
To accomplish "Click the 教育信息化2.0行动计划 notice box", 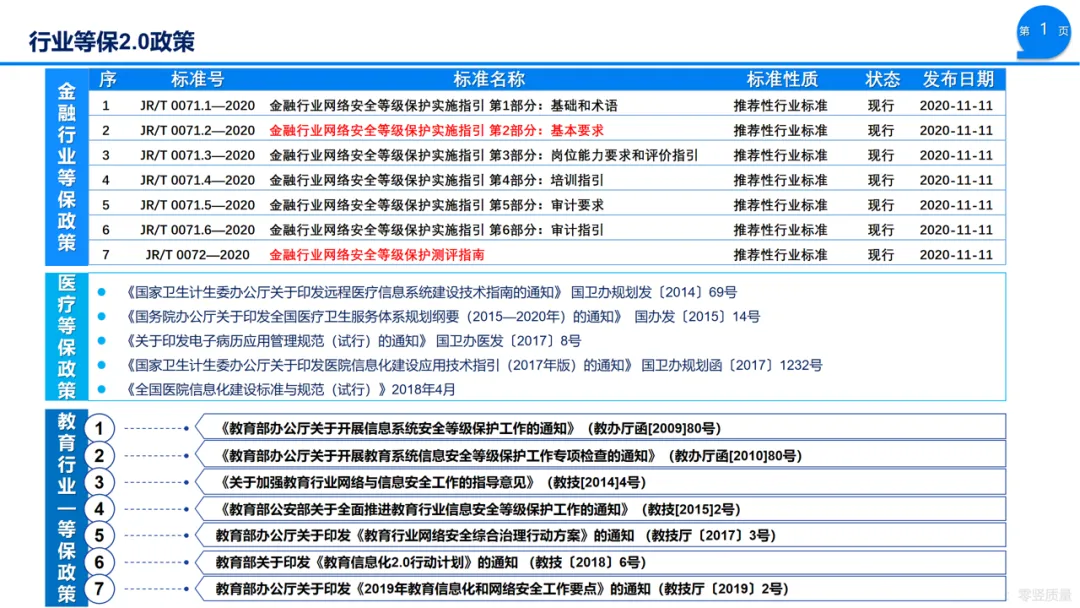I will coord(601,562).
